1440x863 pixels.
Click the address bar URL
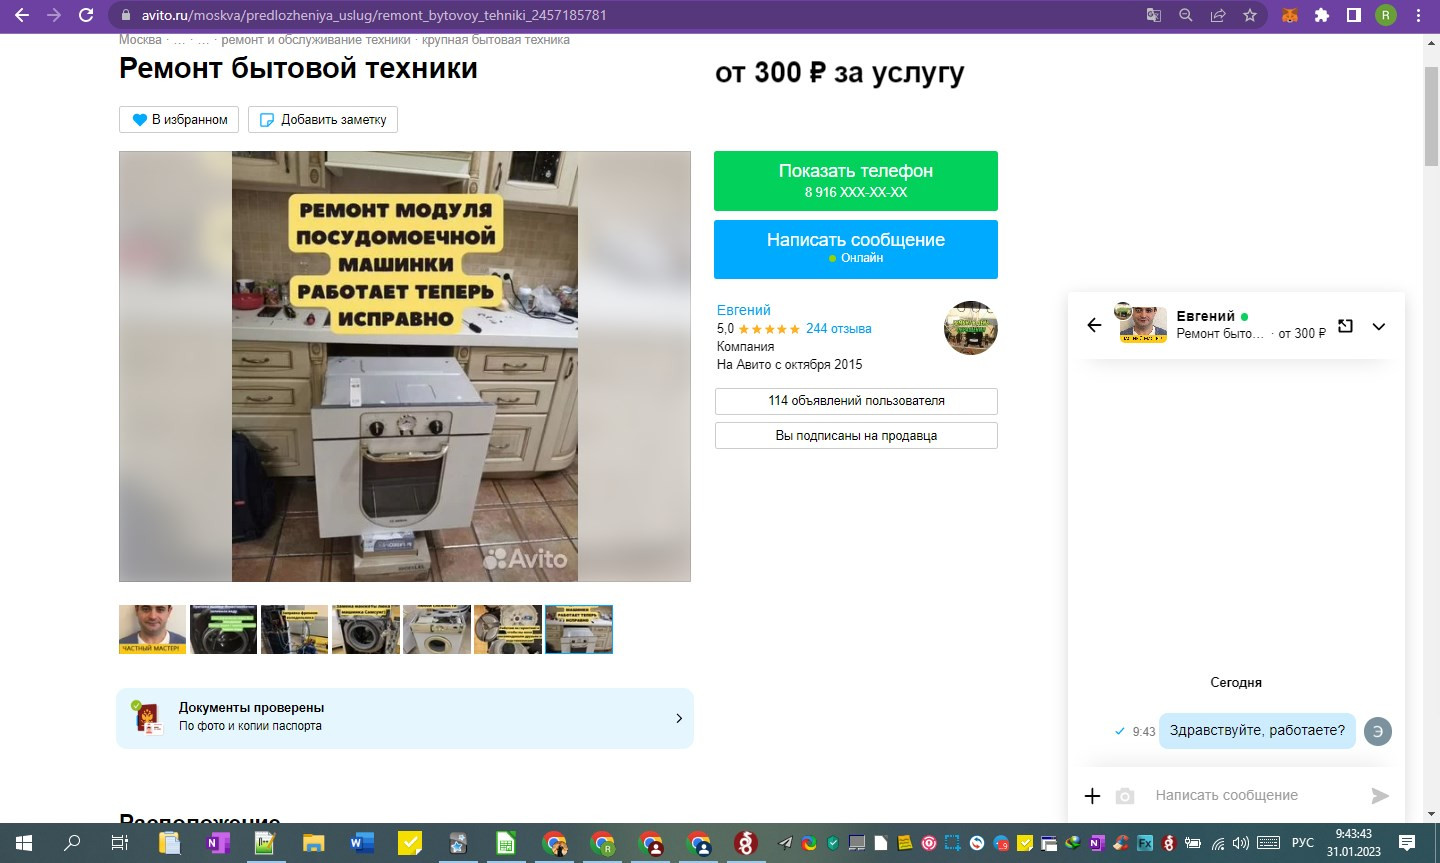374,15
